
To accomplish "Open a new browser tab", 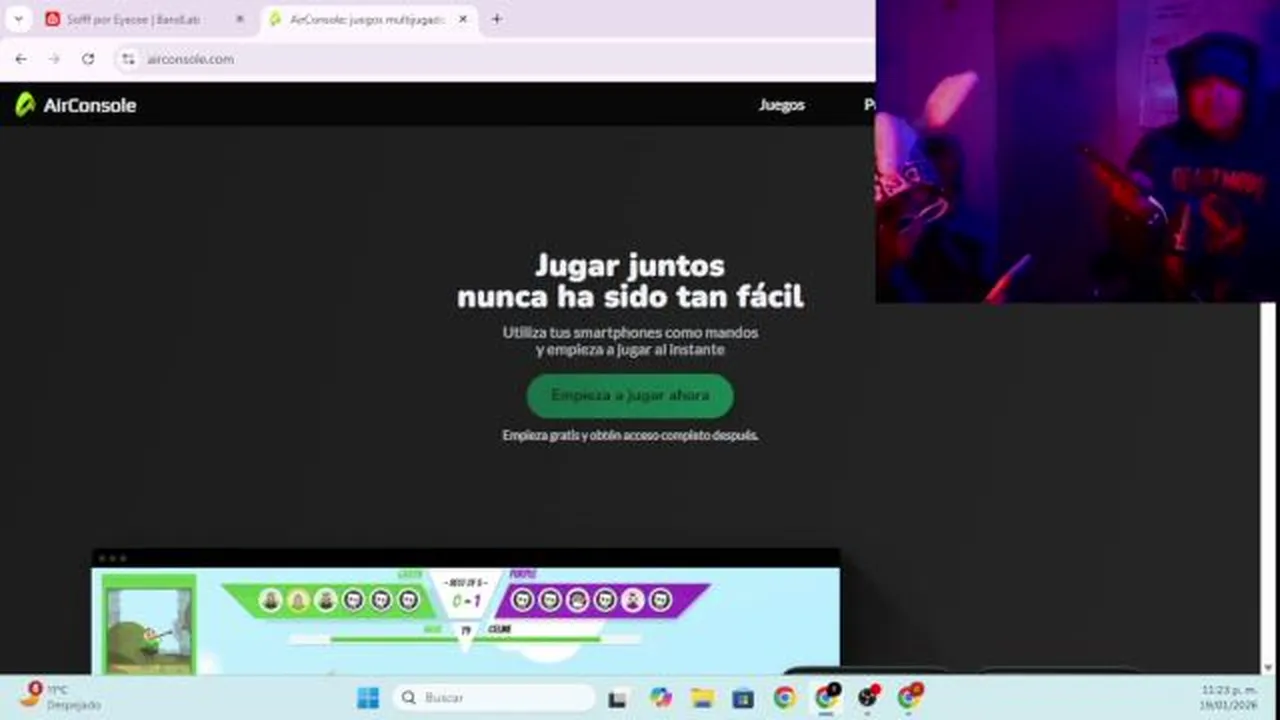I will (x=497, y=19).
